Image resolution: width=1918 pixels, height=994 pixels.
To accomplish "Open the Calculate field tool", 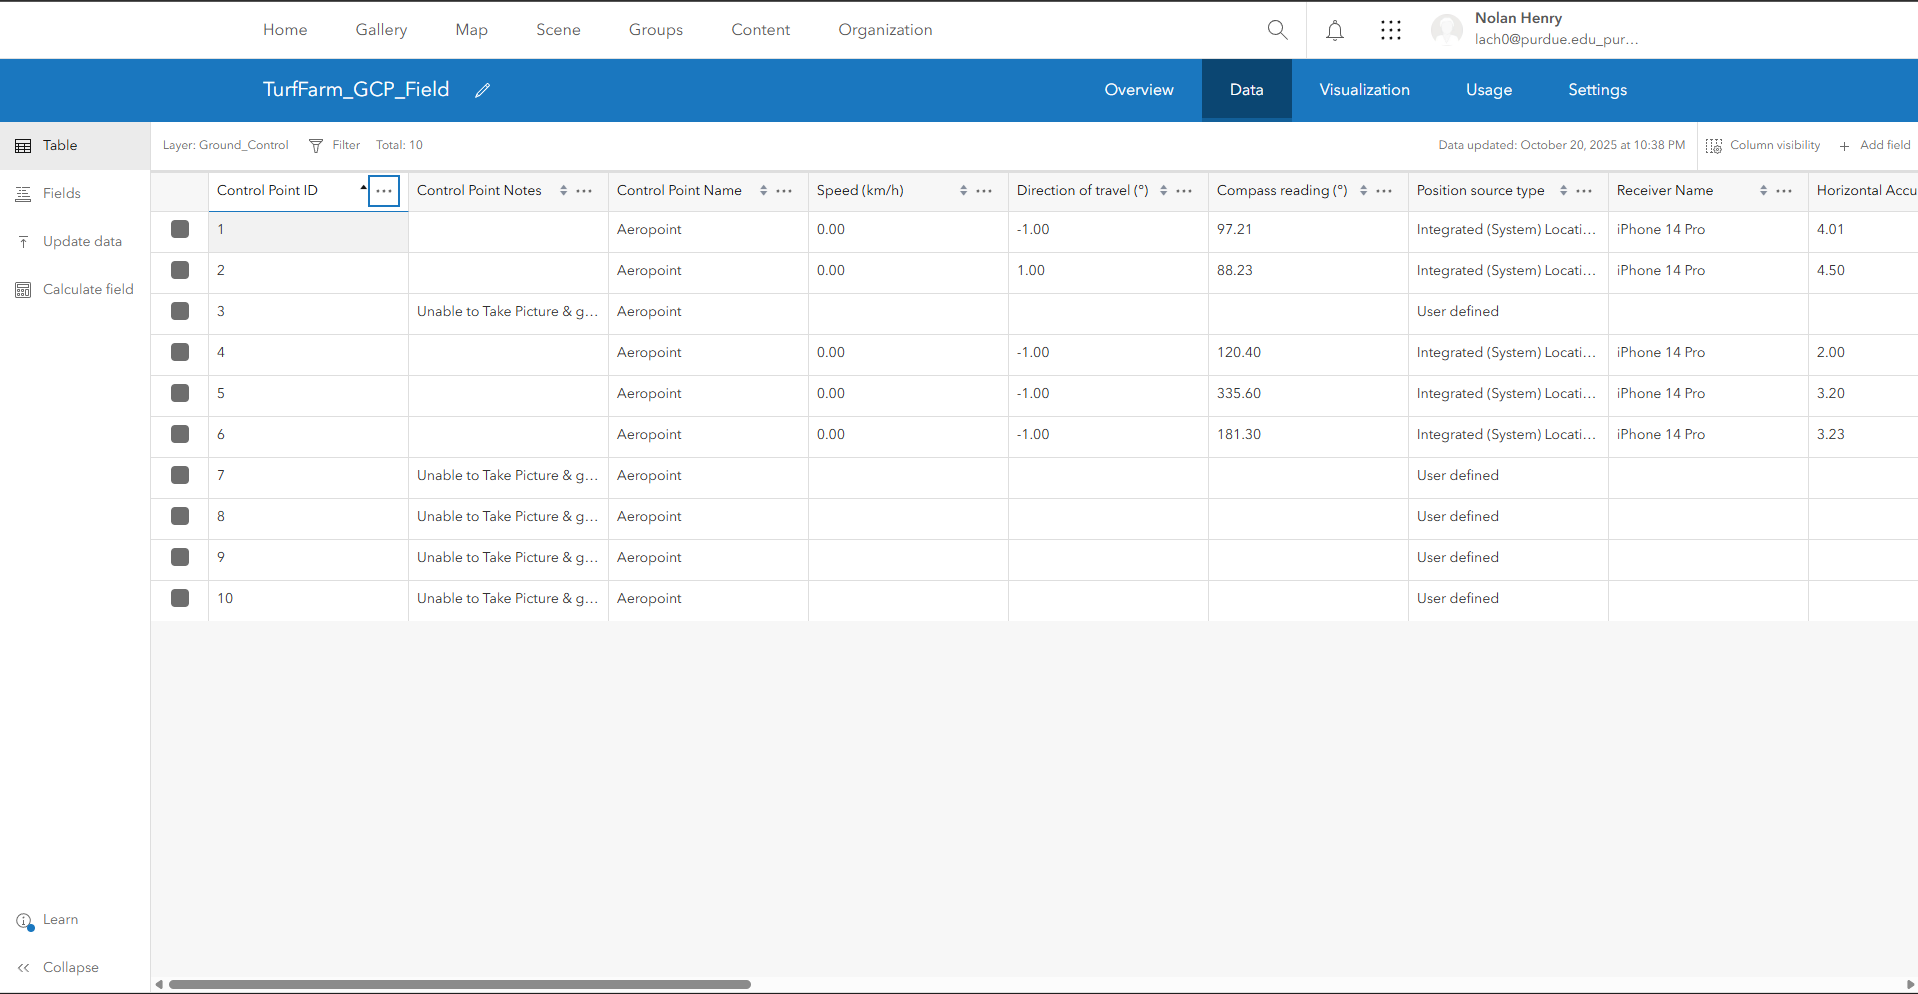I will coord(74,289).
